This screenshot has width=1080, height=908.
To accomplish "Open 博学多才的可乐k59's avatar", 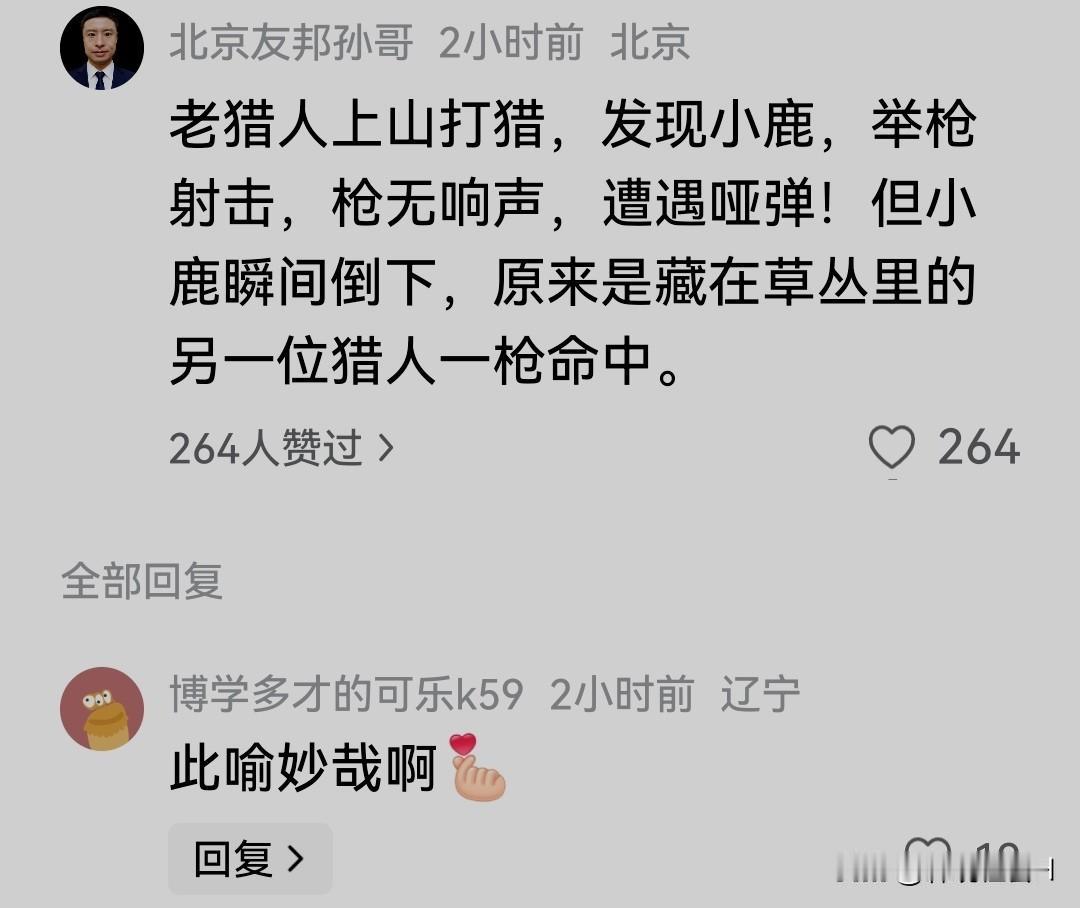I will [x=102, y=709].
